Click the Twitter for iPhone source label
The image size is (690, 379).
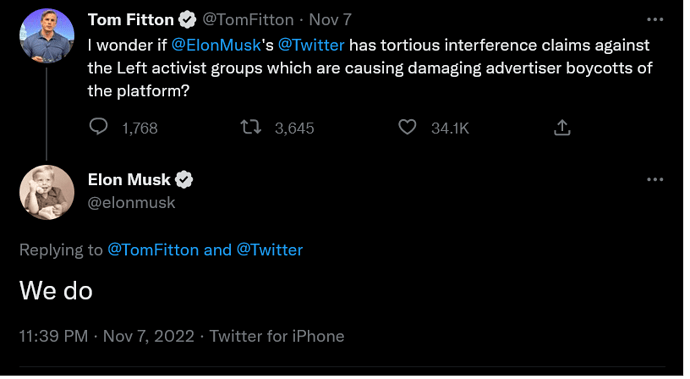pos(277,336)
